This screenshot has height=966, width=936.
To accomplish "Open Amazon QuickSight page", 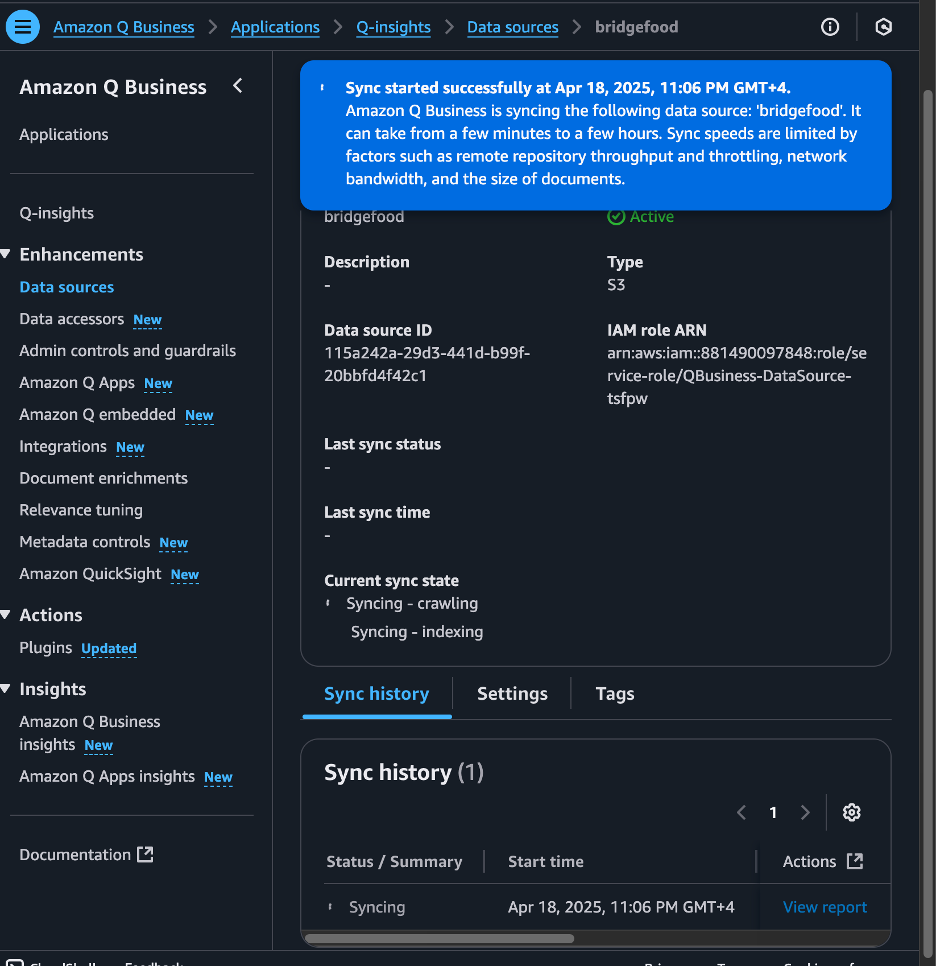I will click(91, 574).
